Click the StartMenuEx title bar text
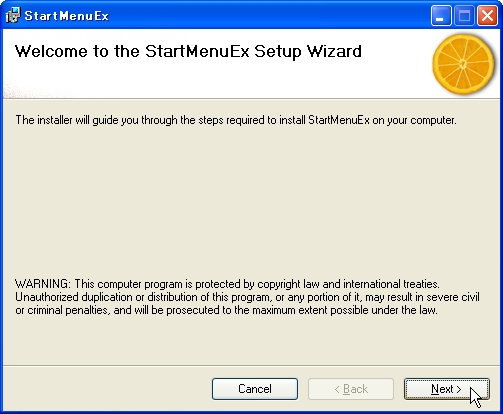The height and width of the screenshot is (414, 503). pos(67,16)
